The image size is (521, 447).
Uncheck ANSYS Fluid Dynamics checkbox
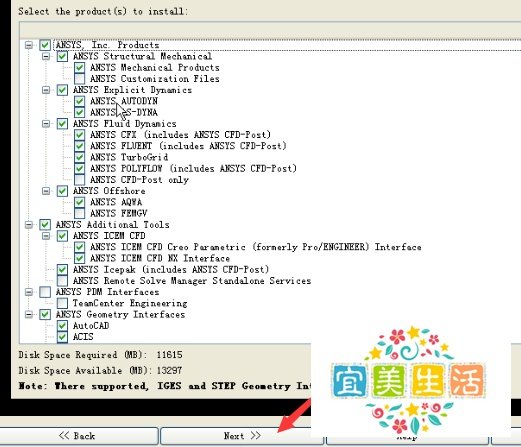pos(62,124)
